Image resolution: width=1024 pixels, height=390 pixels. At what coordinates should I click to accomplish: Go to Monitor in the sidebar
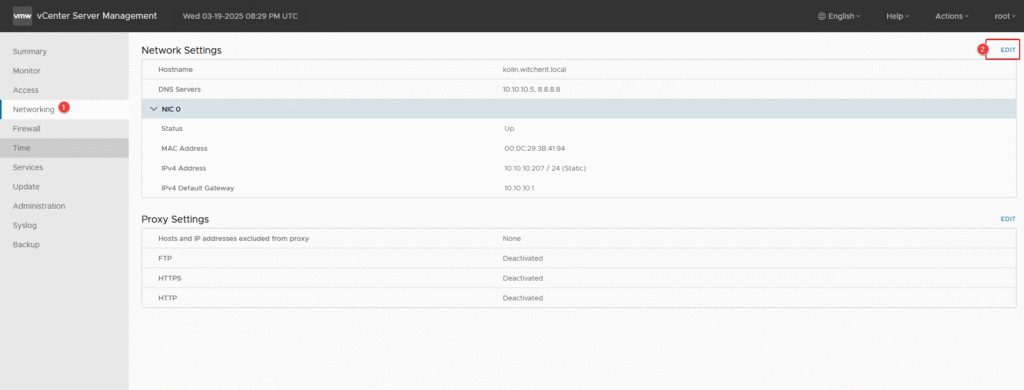pos(64,71)
